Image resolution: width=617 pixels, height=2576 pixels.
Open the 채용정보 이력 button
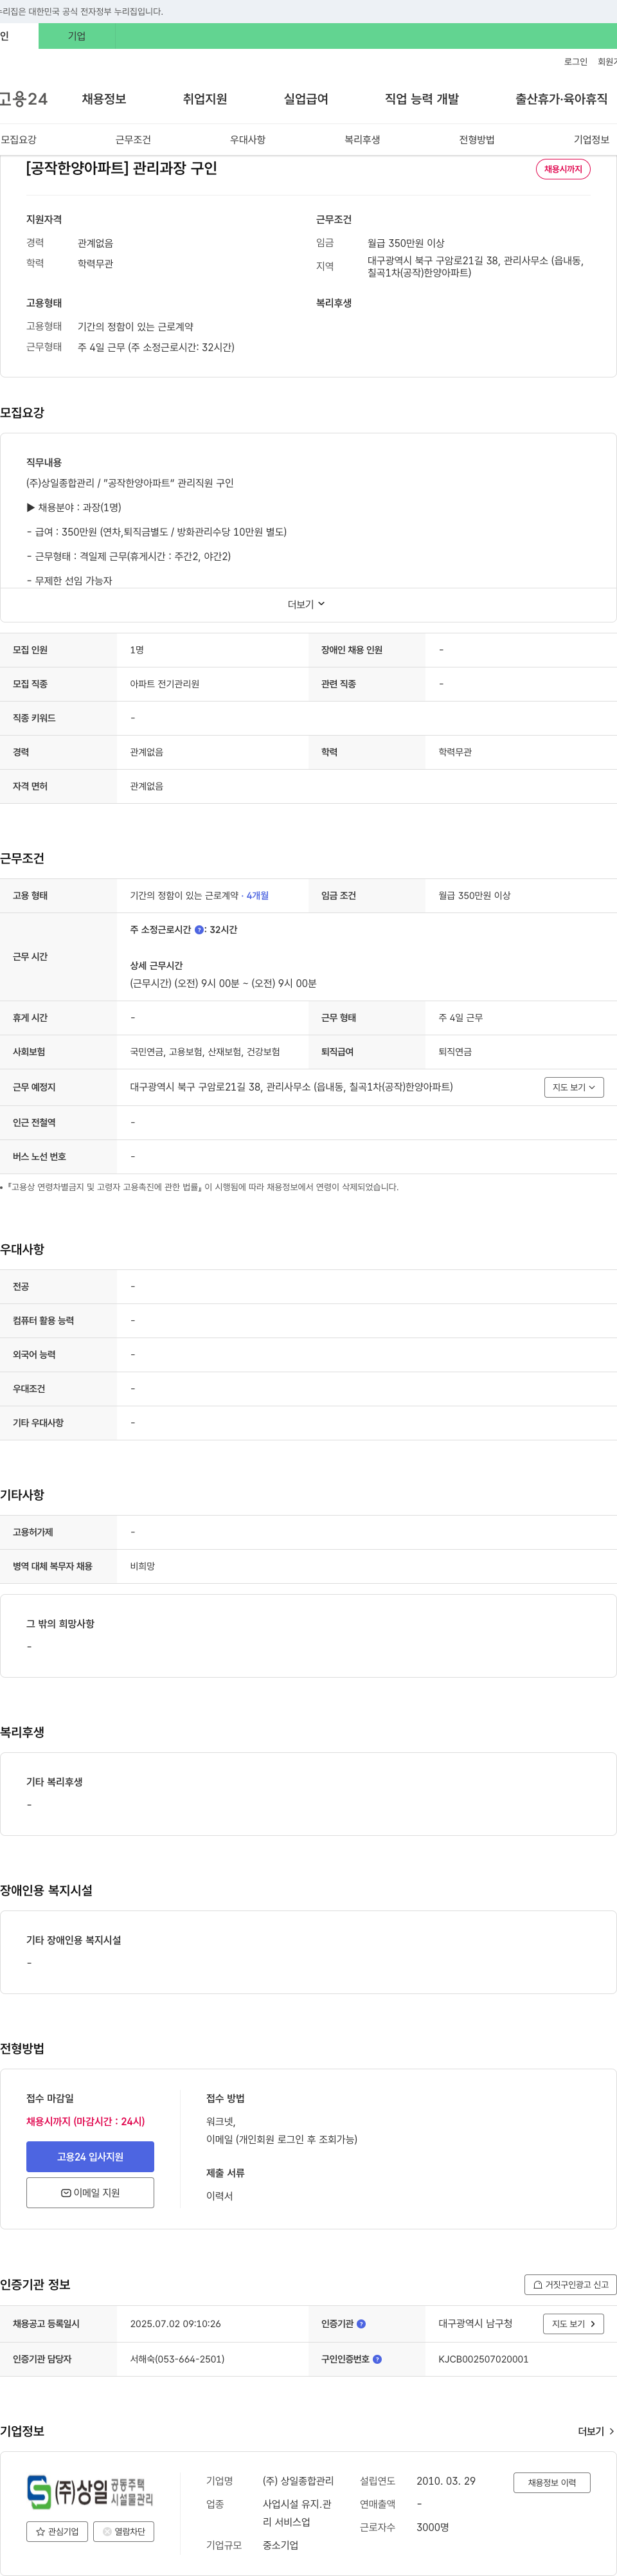(552, 2482)
